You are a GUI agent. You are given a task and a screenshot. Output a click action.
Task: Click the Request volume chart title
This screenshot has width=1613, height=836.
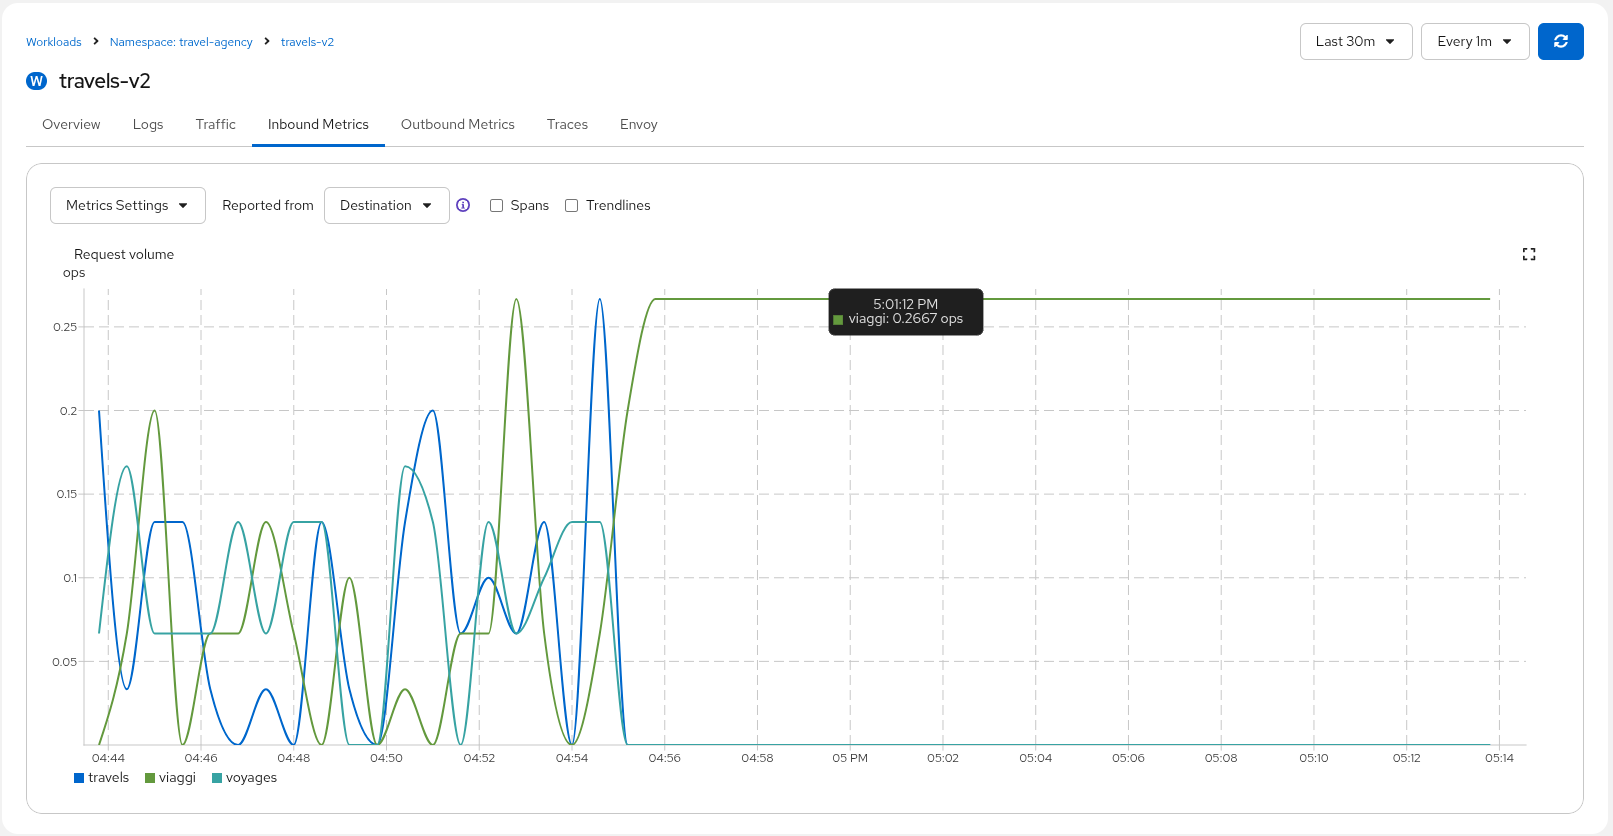(x=124, y=254)
